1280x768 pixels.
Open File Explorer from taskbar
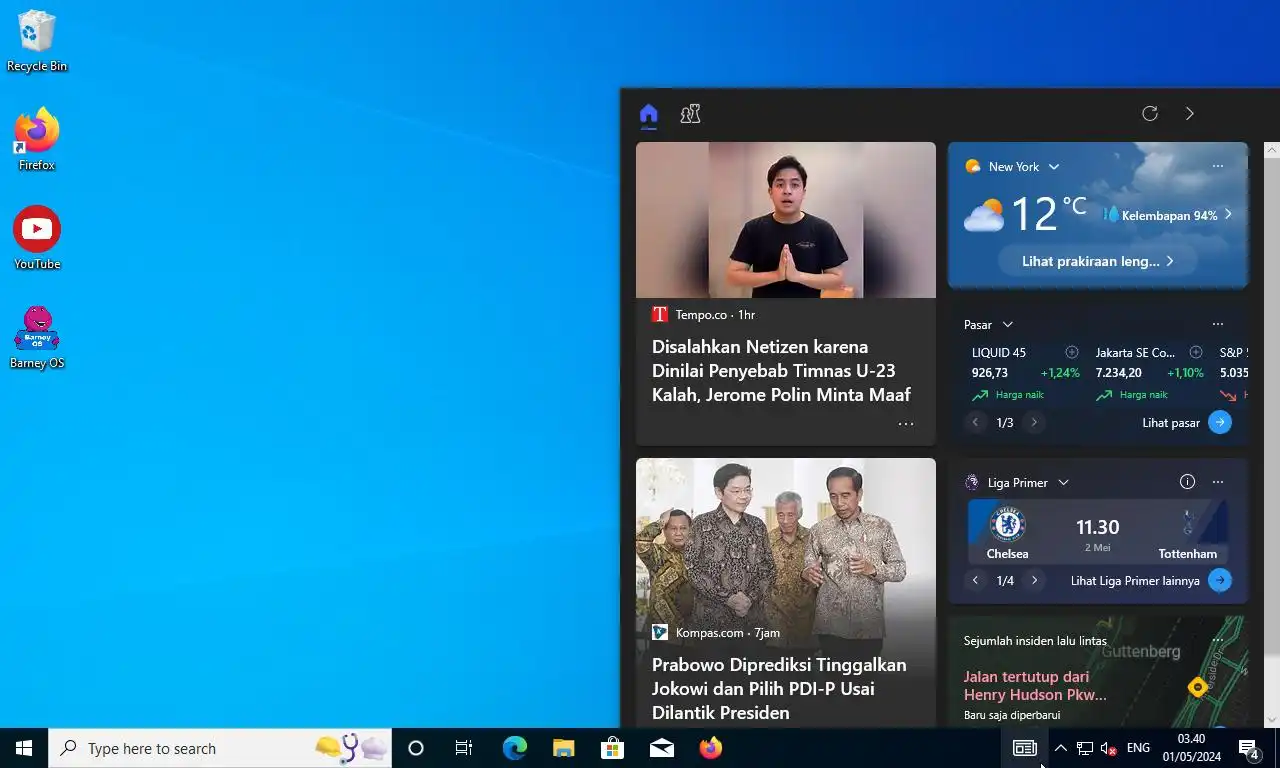[564, 748]
